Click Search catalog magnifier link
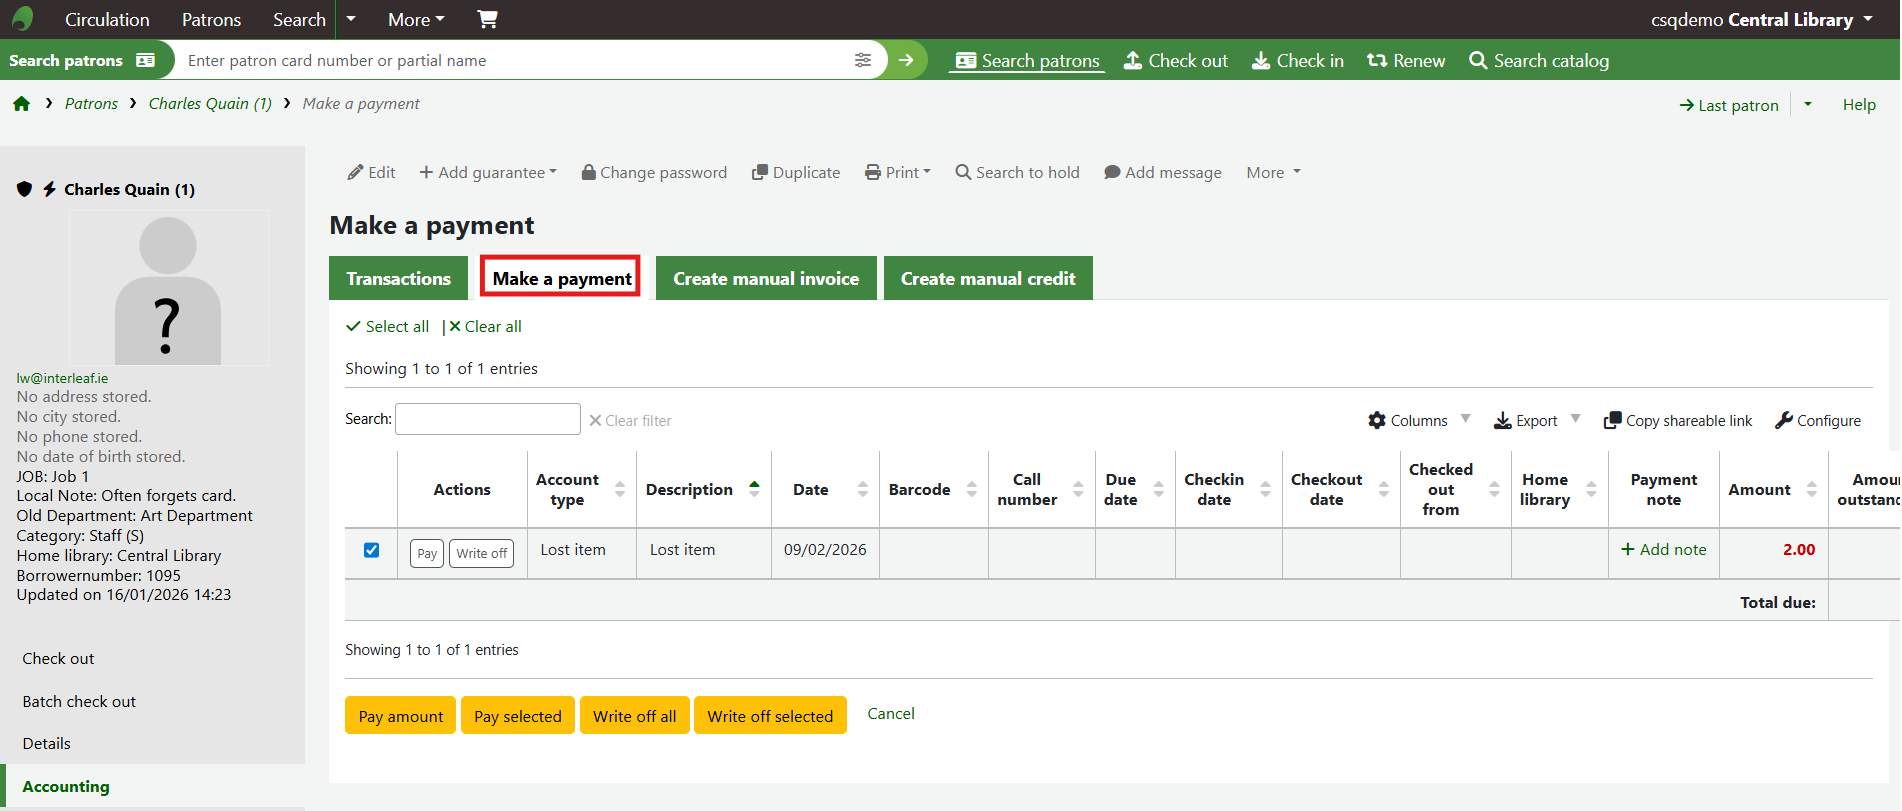Screen dimensions: 1902x811 click(x=1539, y=61)
